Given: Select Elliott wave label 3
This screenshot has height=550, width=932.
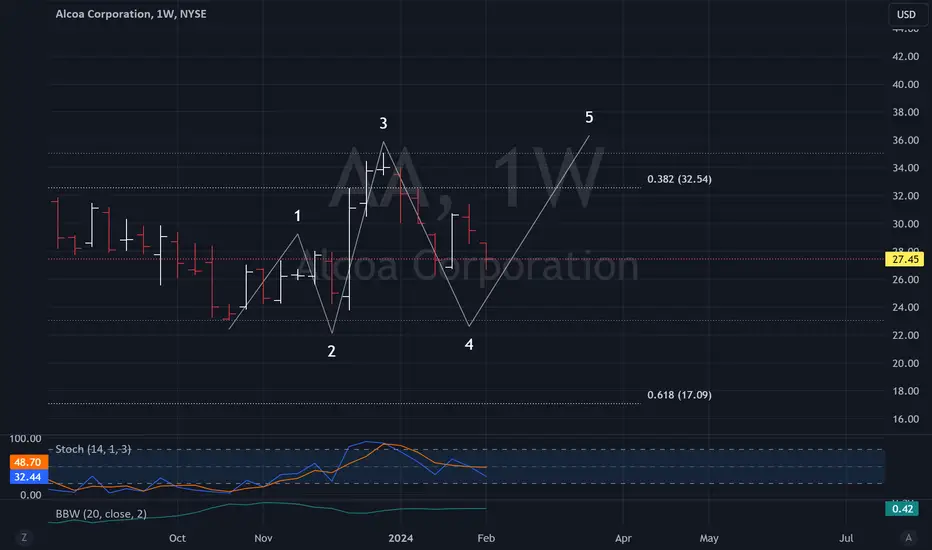Looking at the screenshot, I should click(x=383, y=123).
